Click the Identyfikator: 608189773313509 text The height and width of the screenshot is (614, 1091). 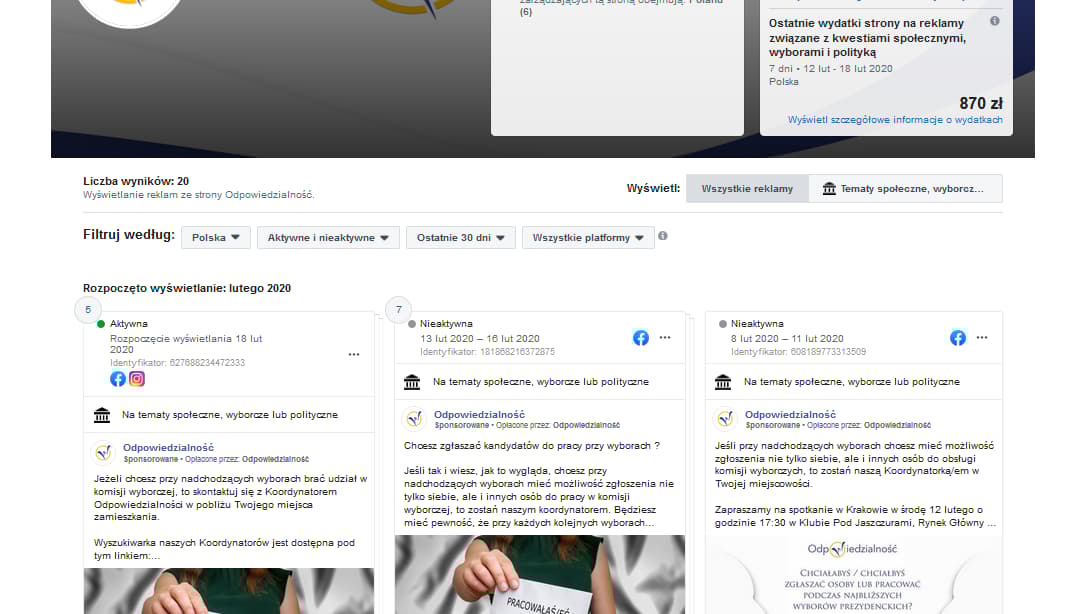798,352
